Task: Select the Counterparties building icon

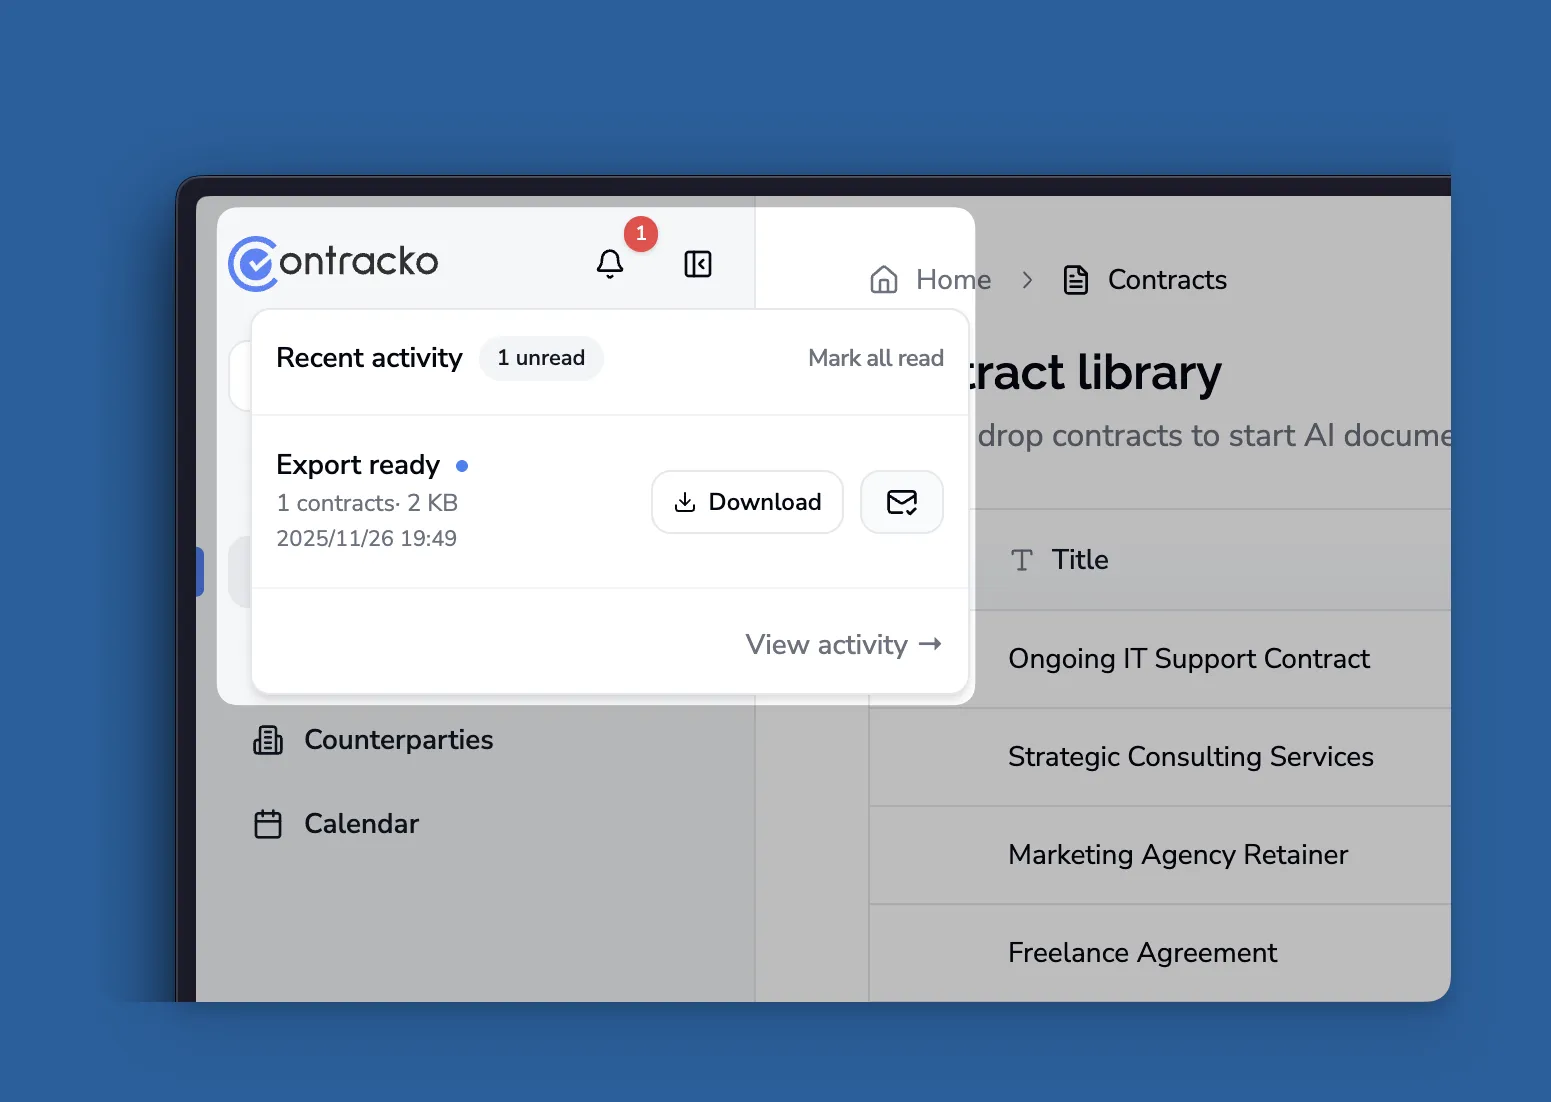Action: [267, 740]
